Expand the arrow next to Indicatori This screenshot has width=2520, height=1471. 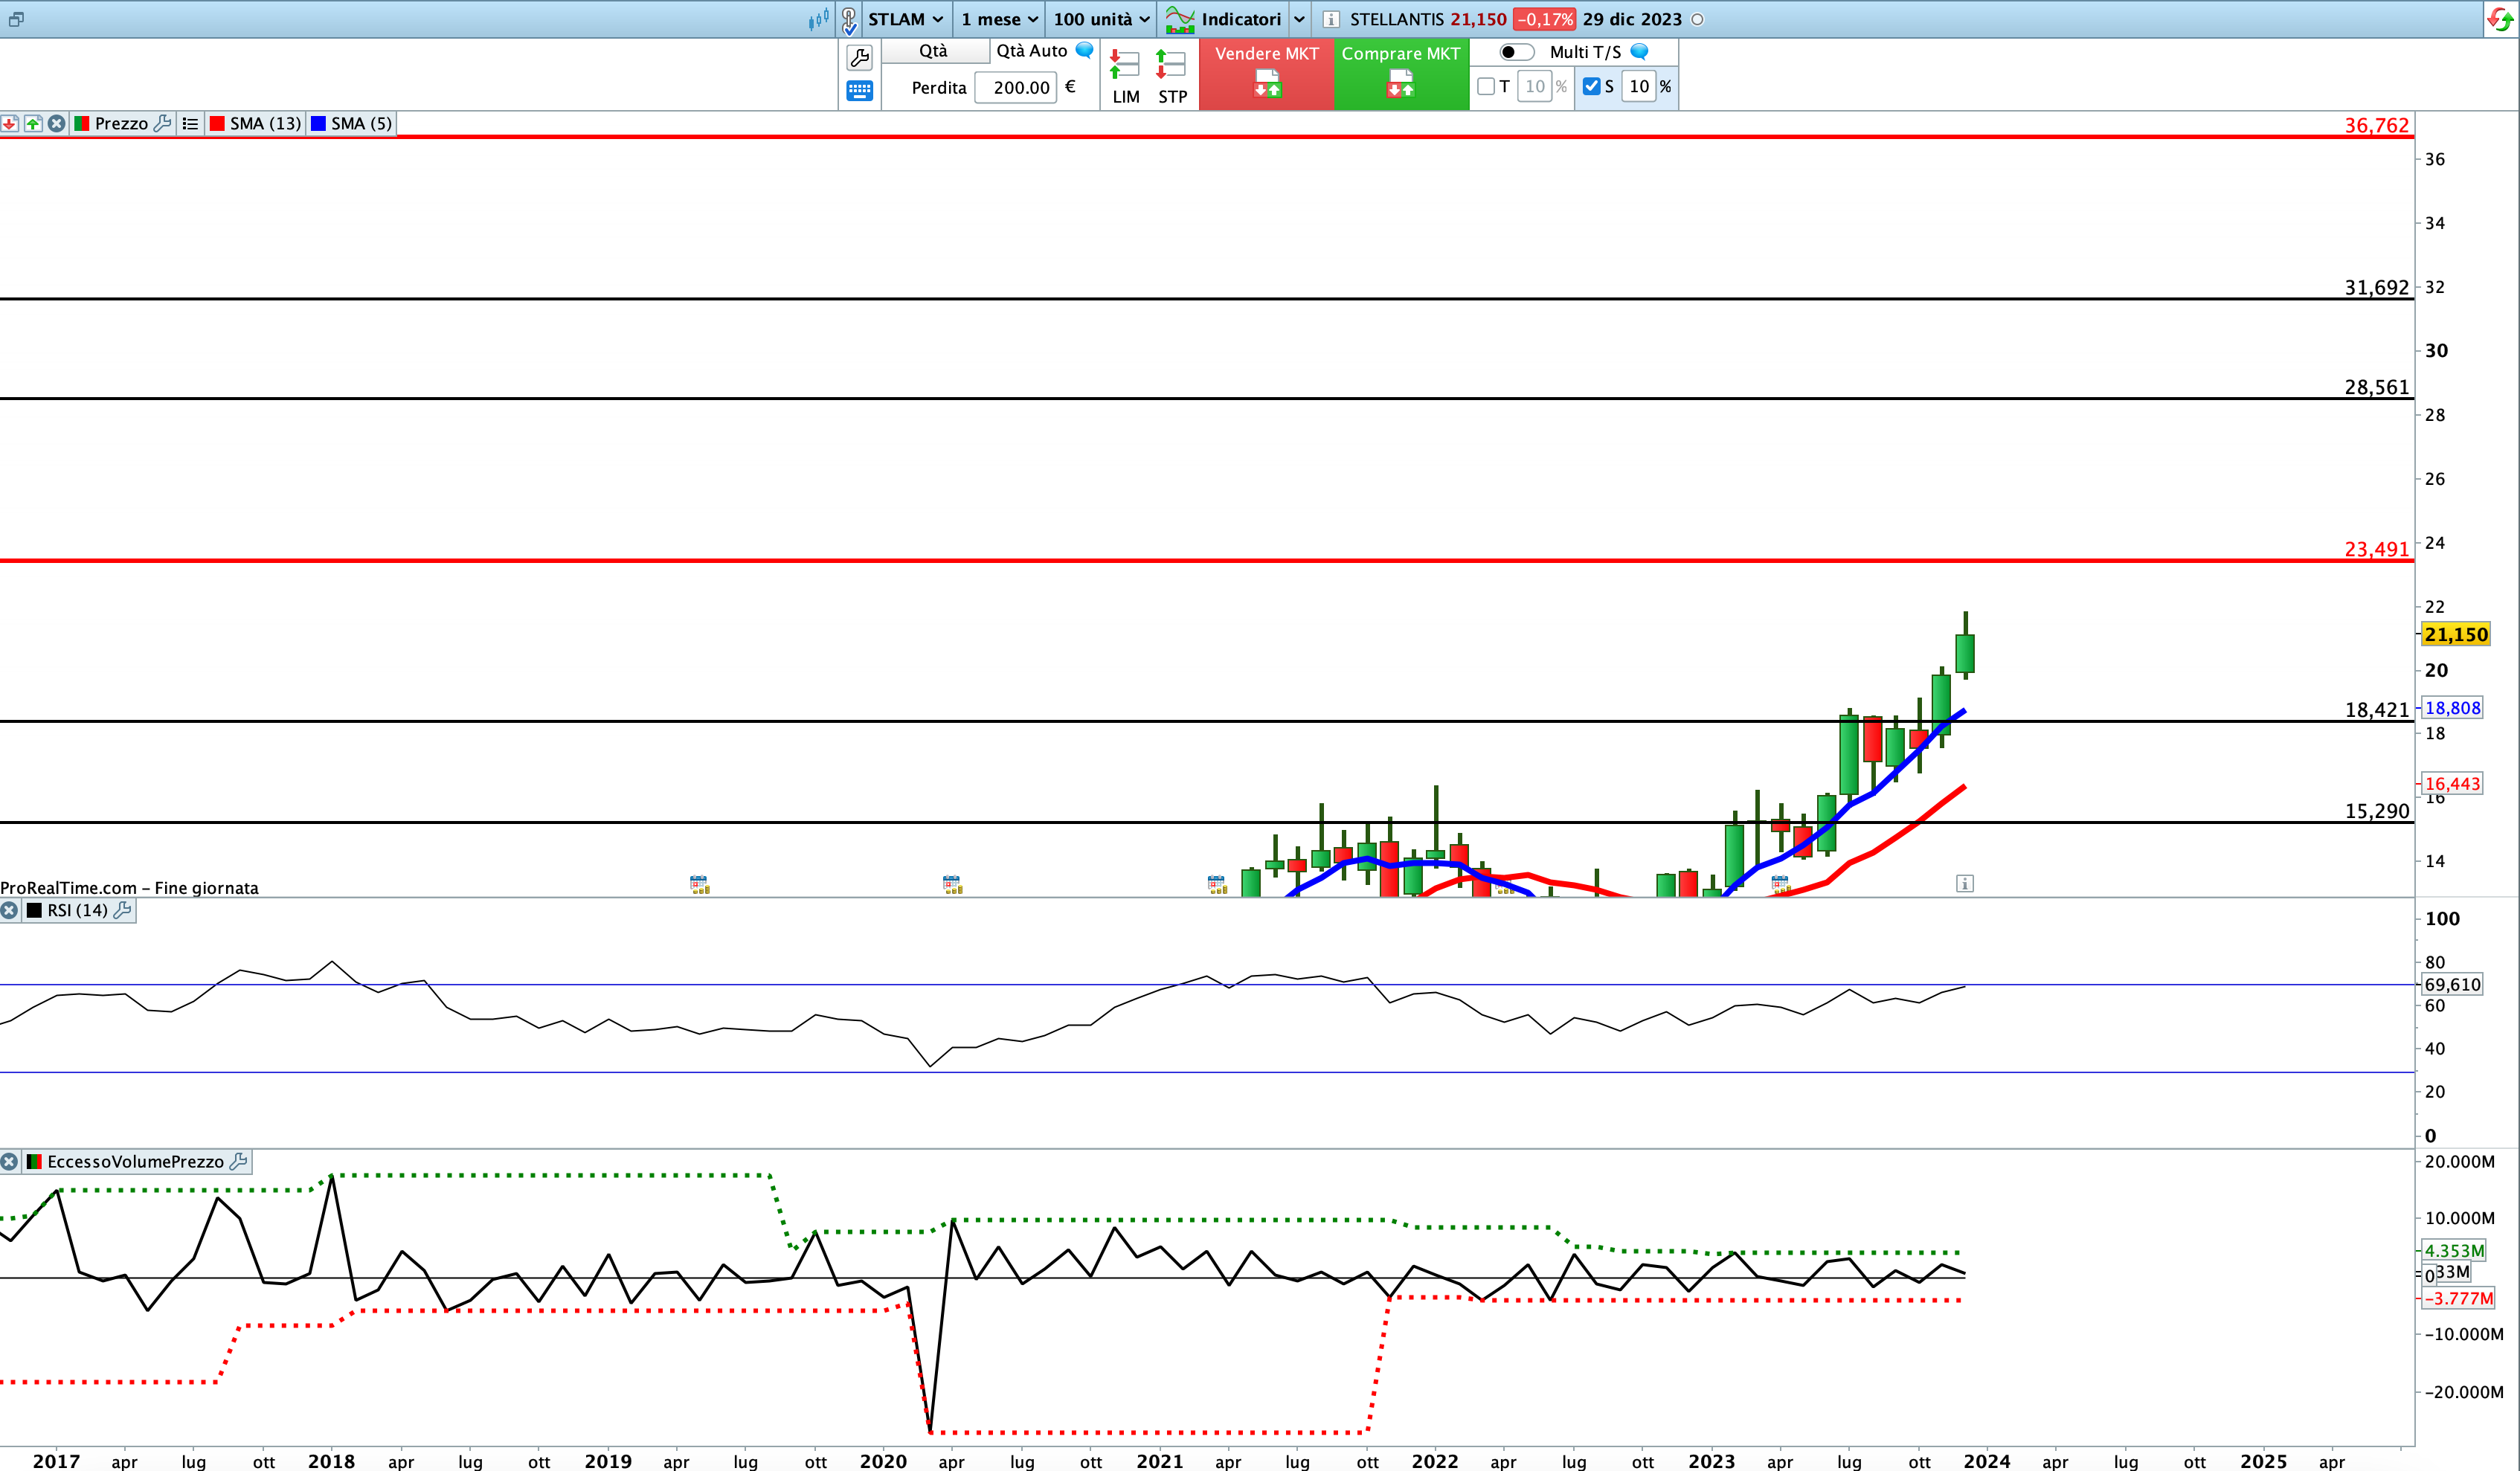pos(1299,19)
